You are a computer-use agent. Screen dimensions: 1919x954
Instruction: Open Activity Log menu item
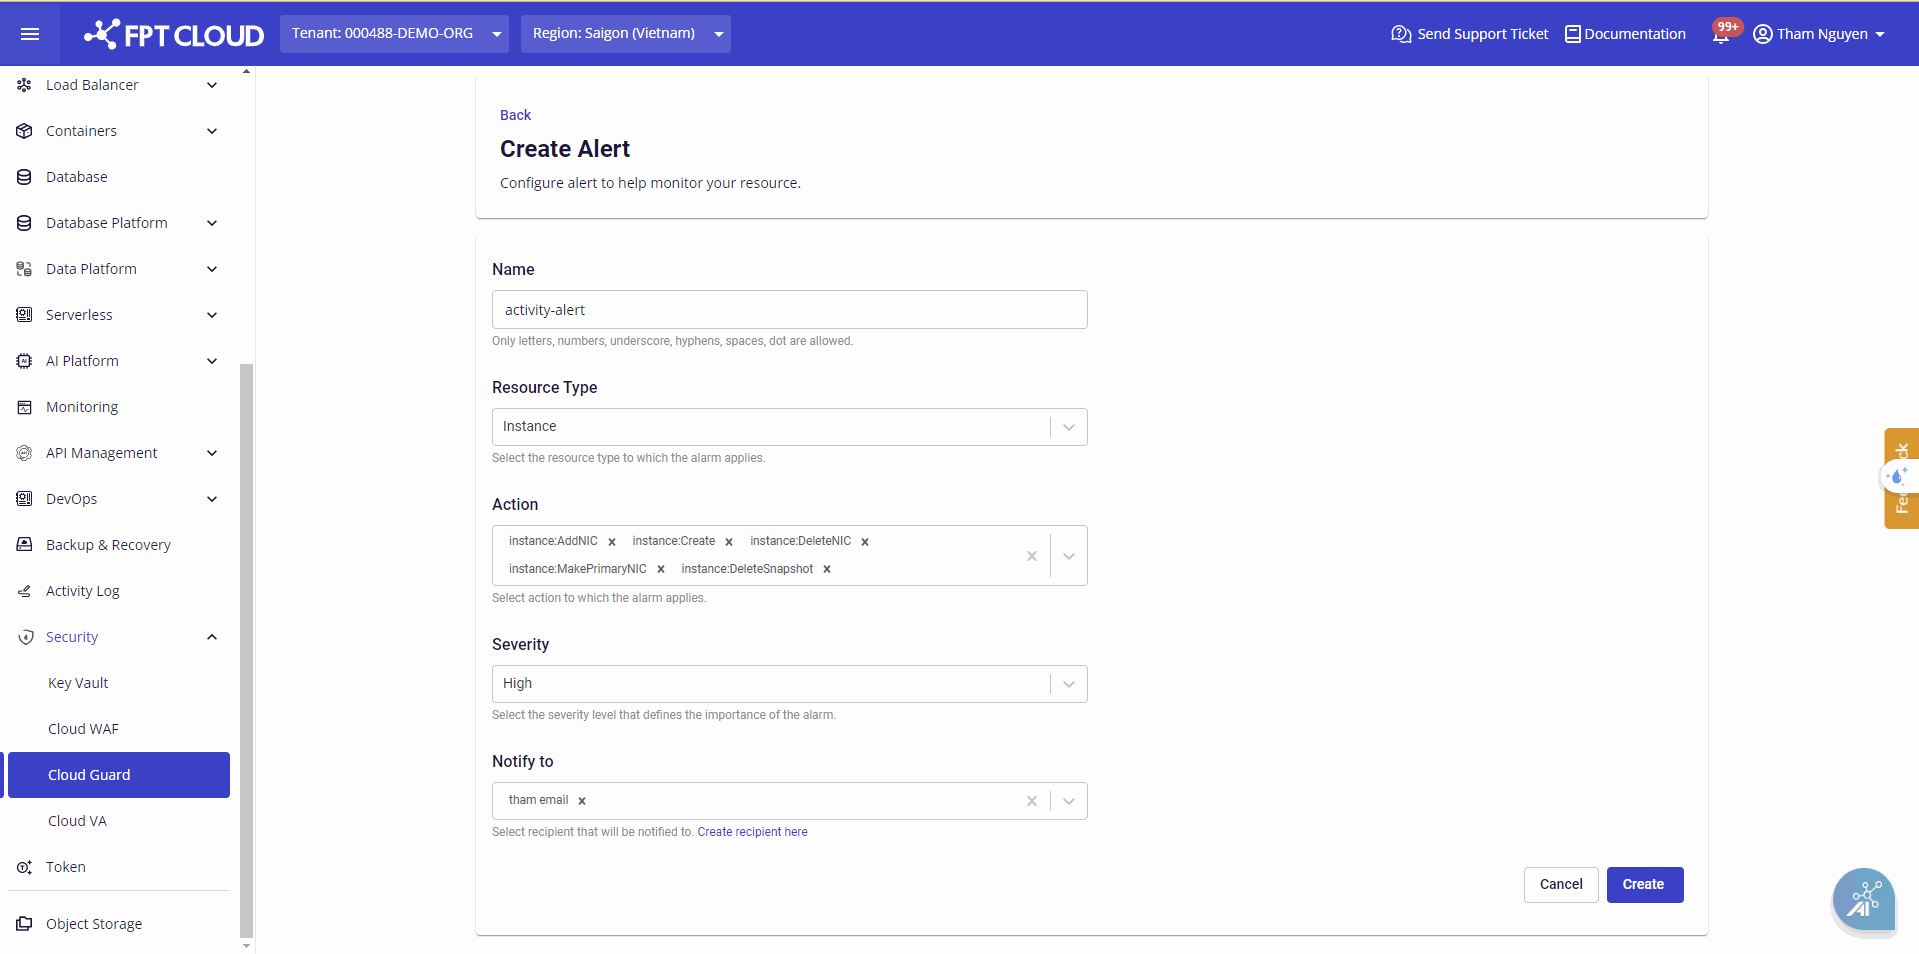[x=118, y=591]
